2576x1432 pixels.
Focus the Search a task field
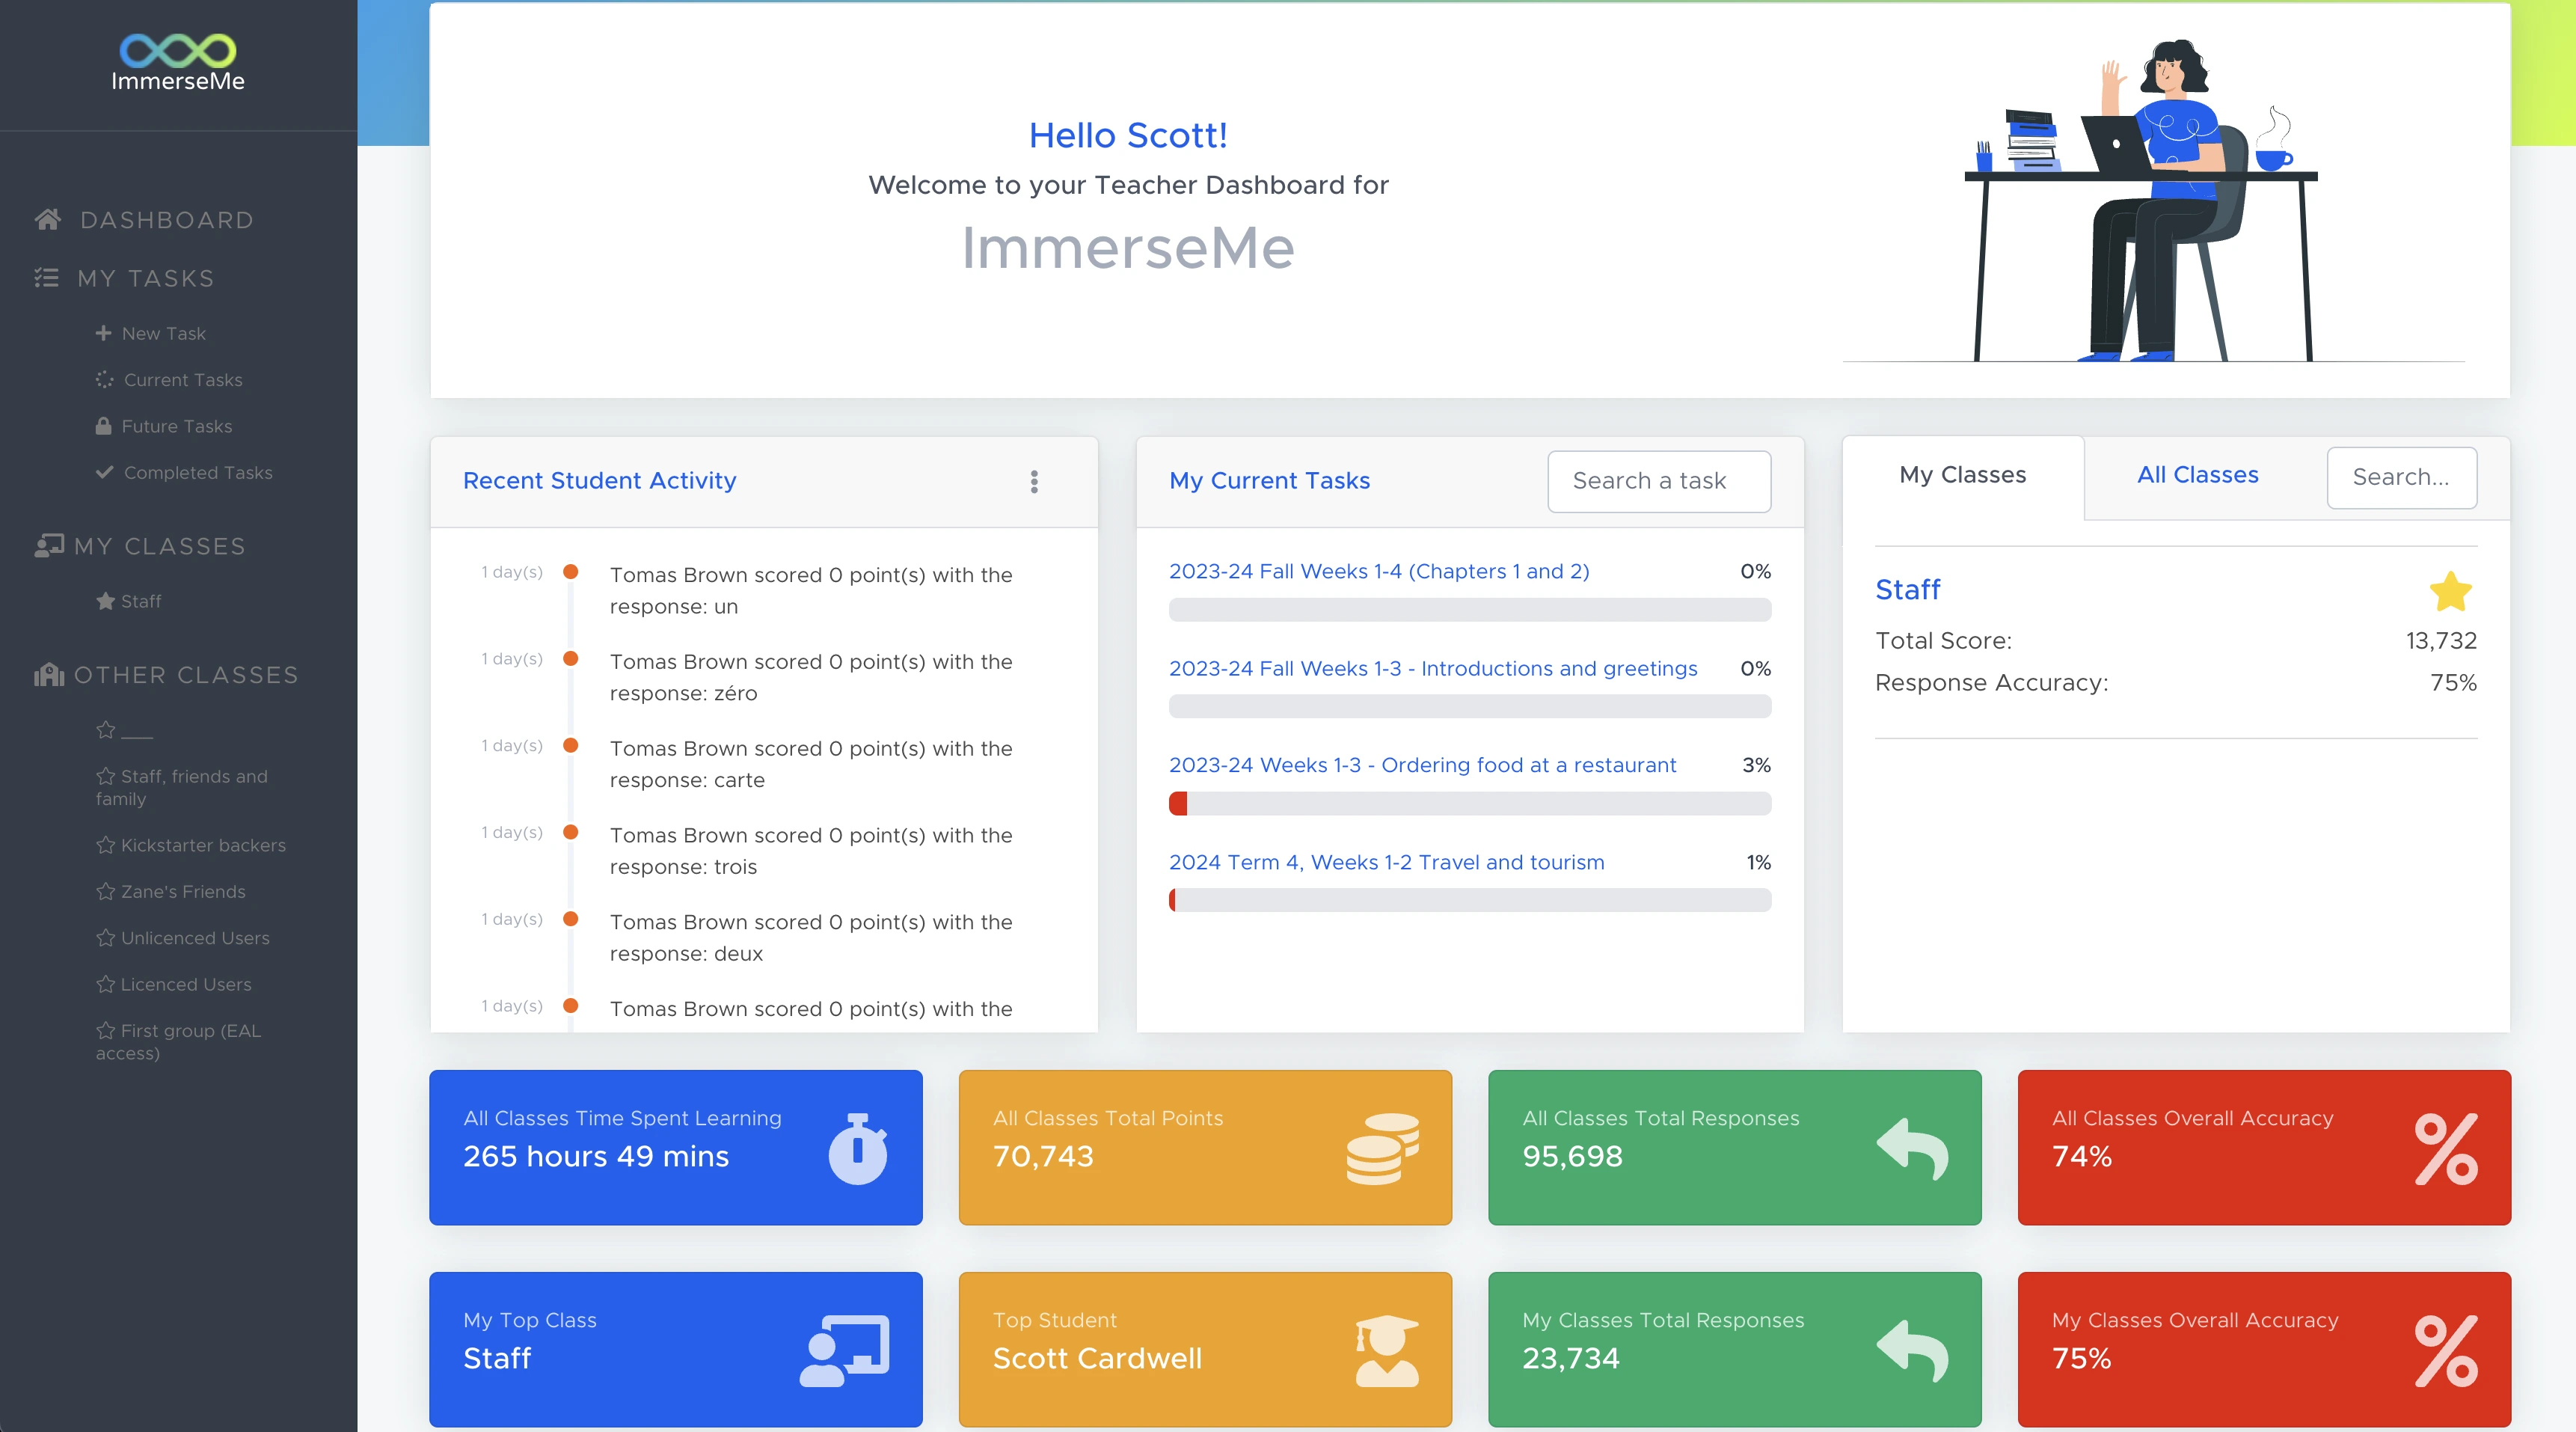click(x=1659, y=481)
